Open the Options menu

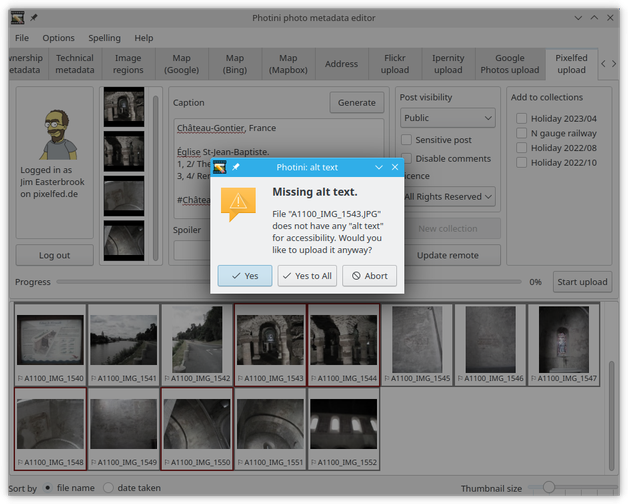coord(58,38)
